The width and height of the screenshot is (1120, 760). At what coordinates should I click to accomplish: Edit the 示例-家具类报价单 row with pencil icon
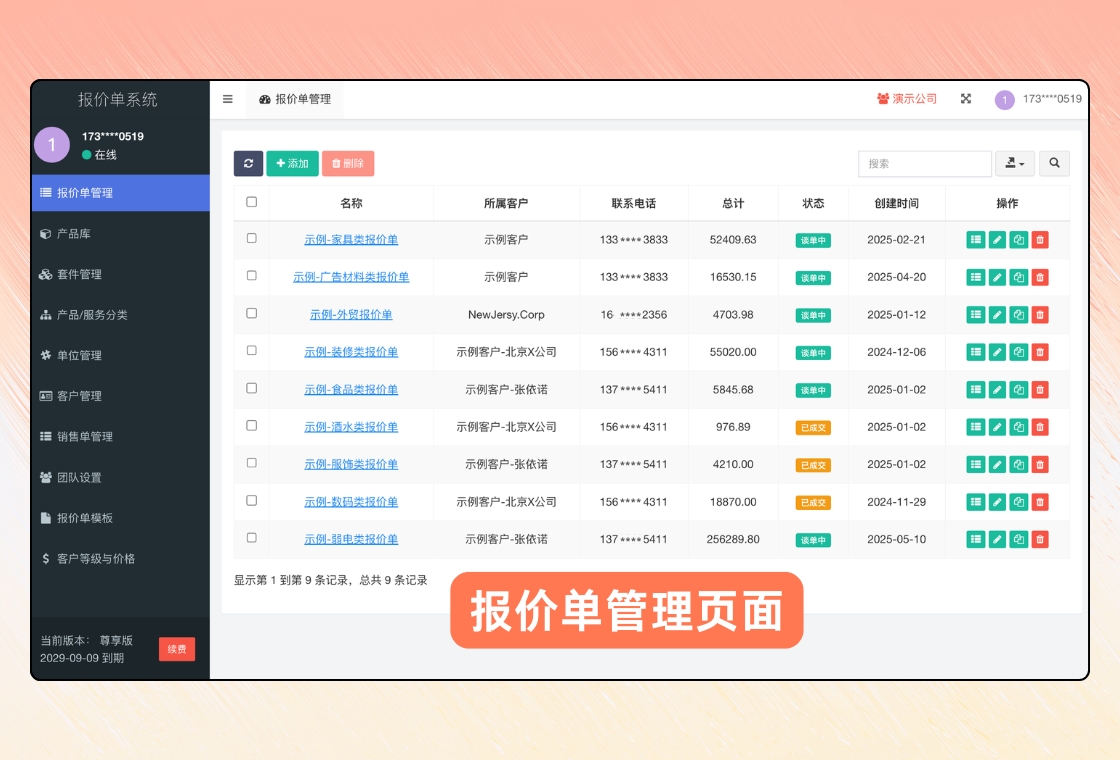(997, 240)
